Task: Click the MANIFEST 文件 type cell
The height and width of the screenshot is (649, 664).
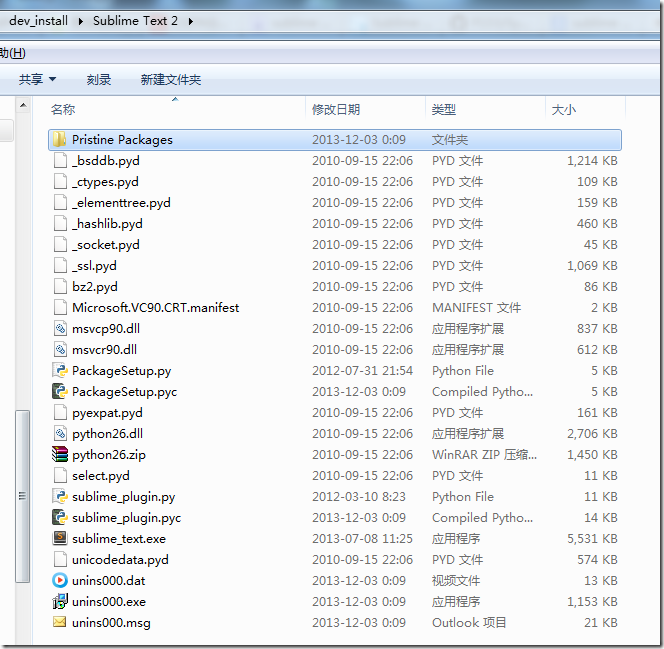Action: 476,308
